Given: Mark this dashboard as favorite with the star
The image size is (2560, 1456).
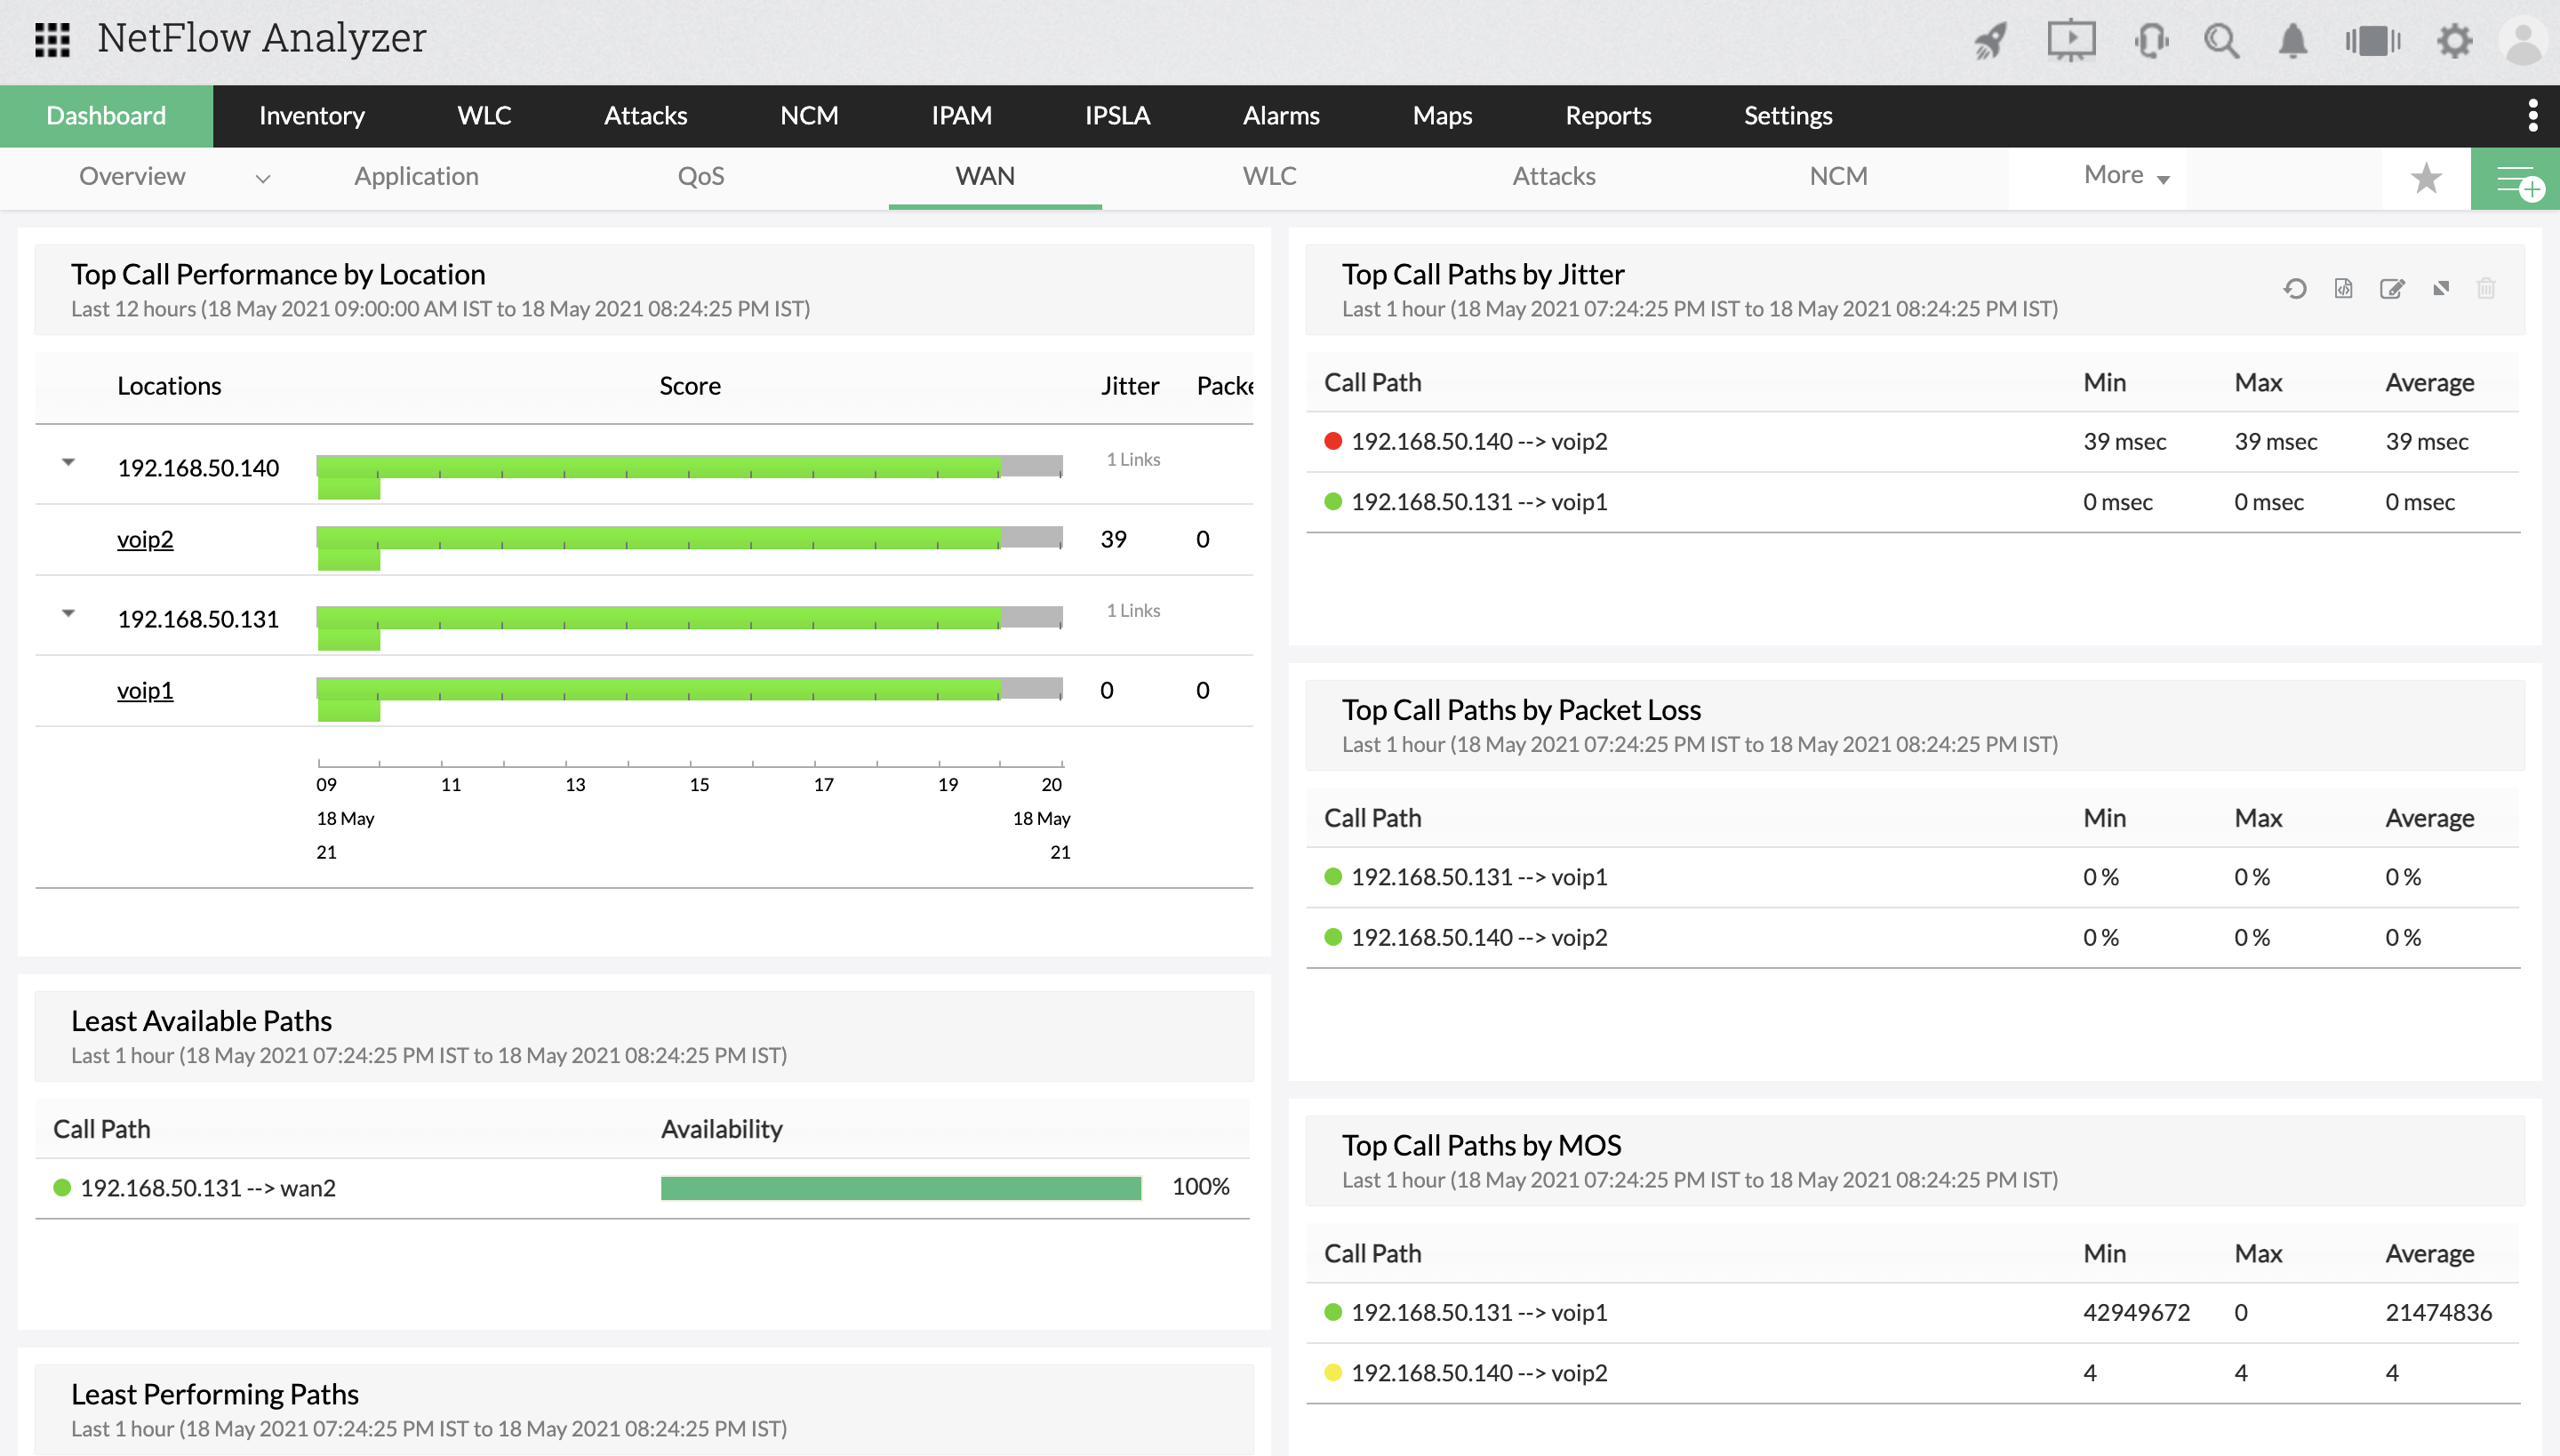Looking at the screenshot, I should pos(2425,178).
